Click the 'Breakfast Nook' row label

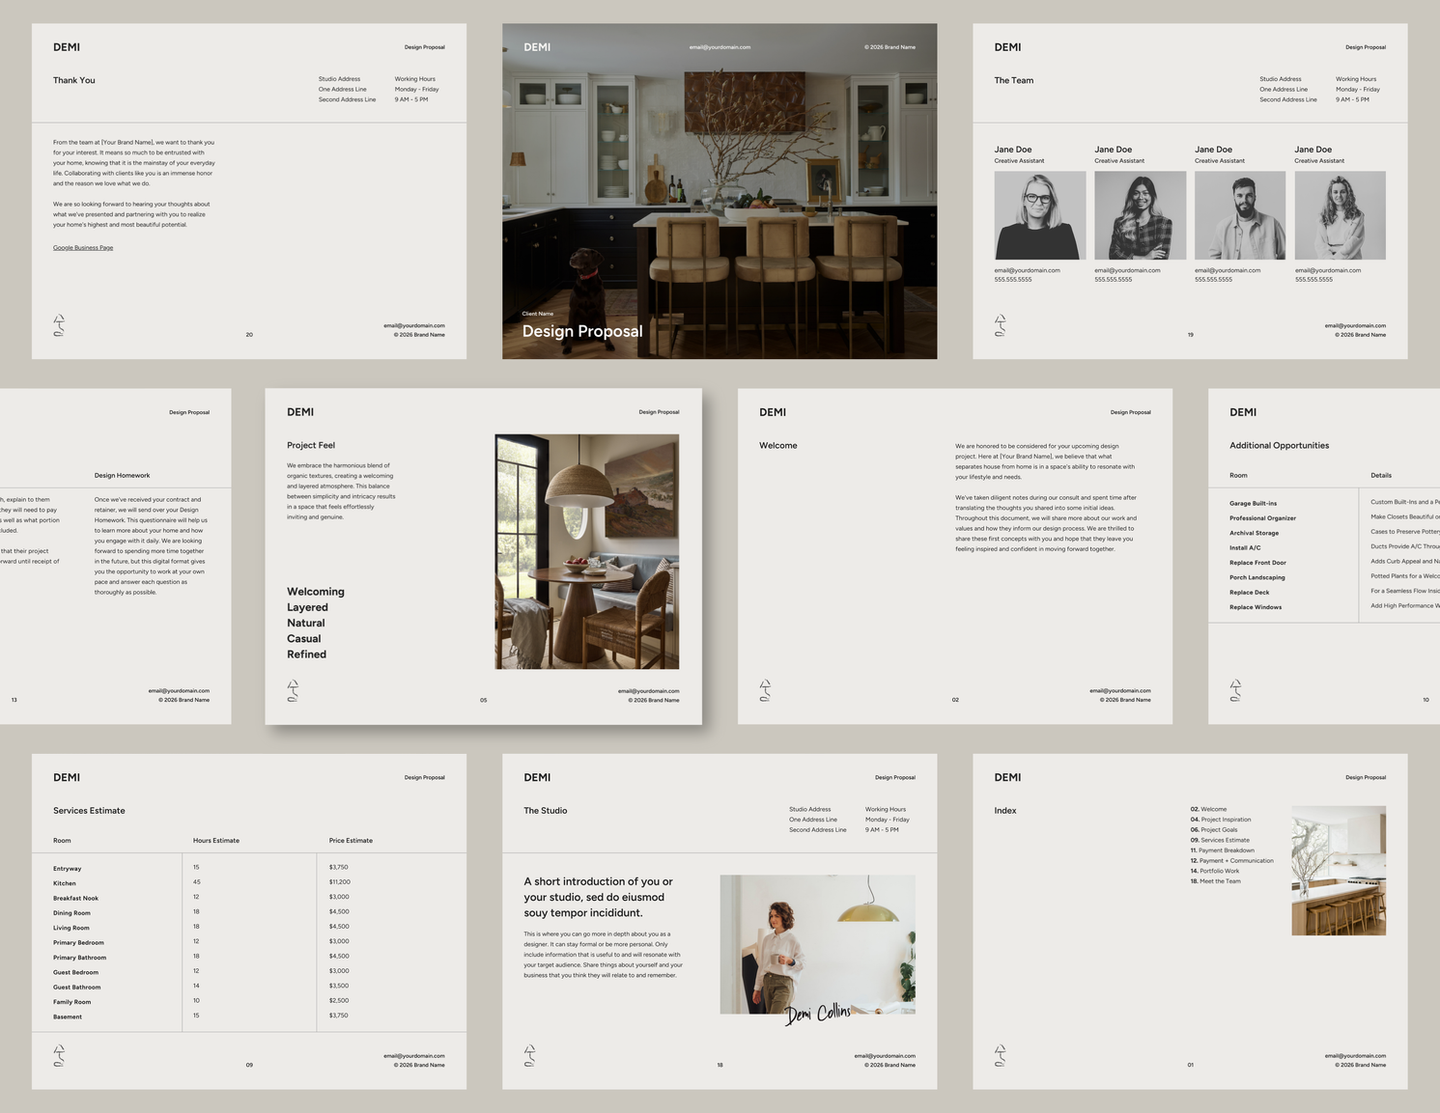pos(76,898)
